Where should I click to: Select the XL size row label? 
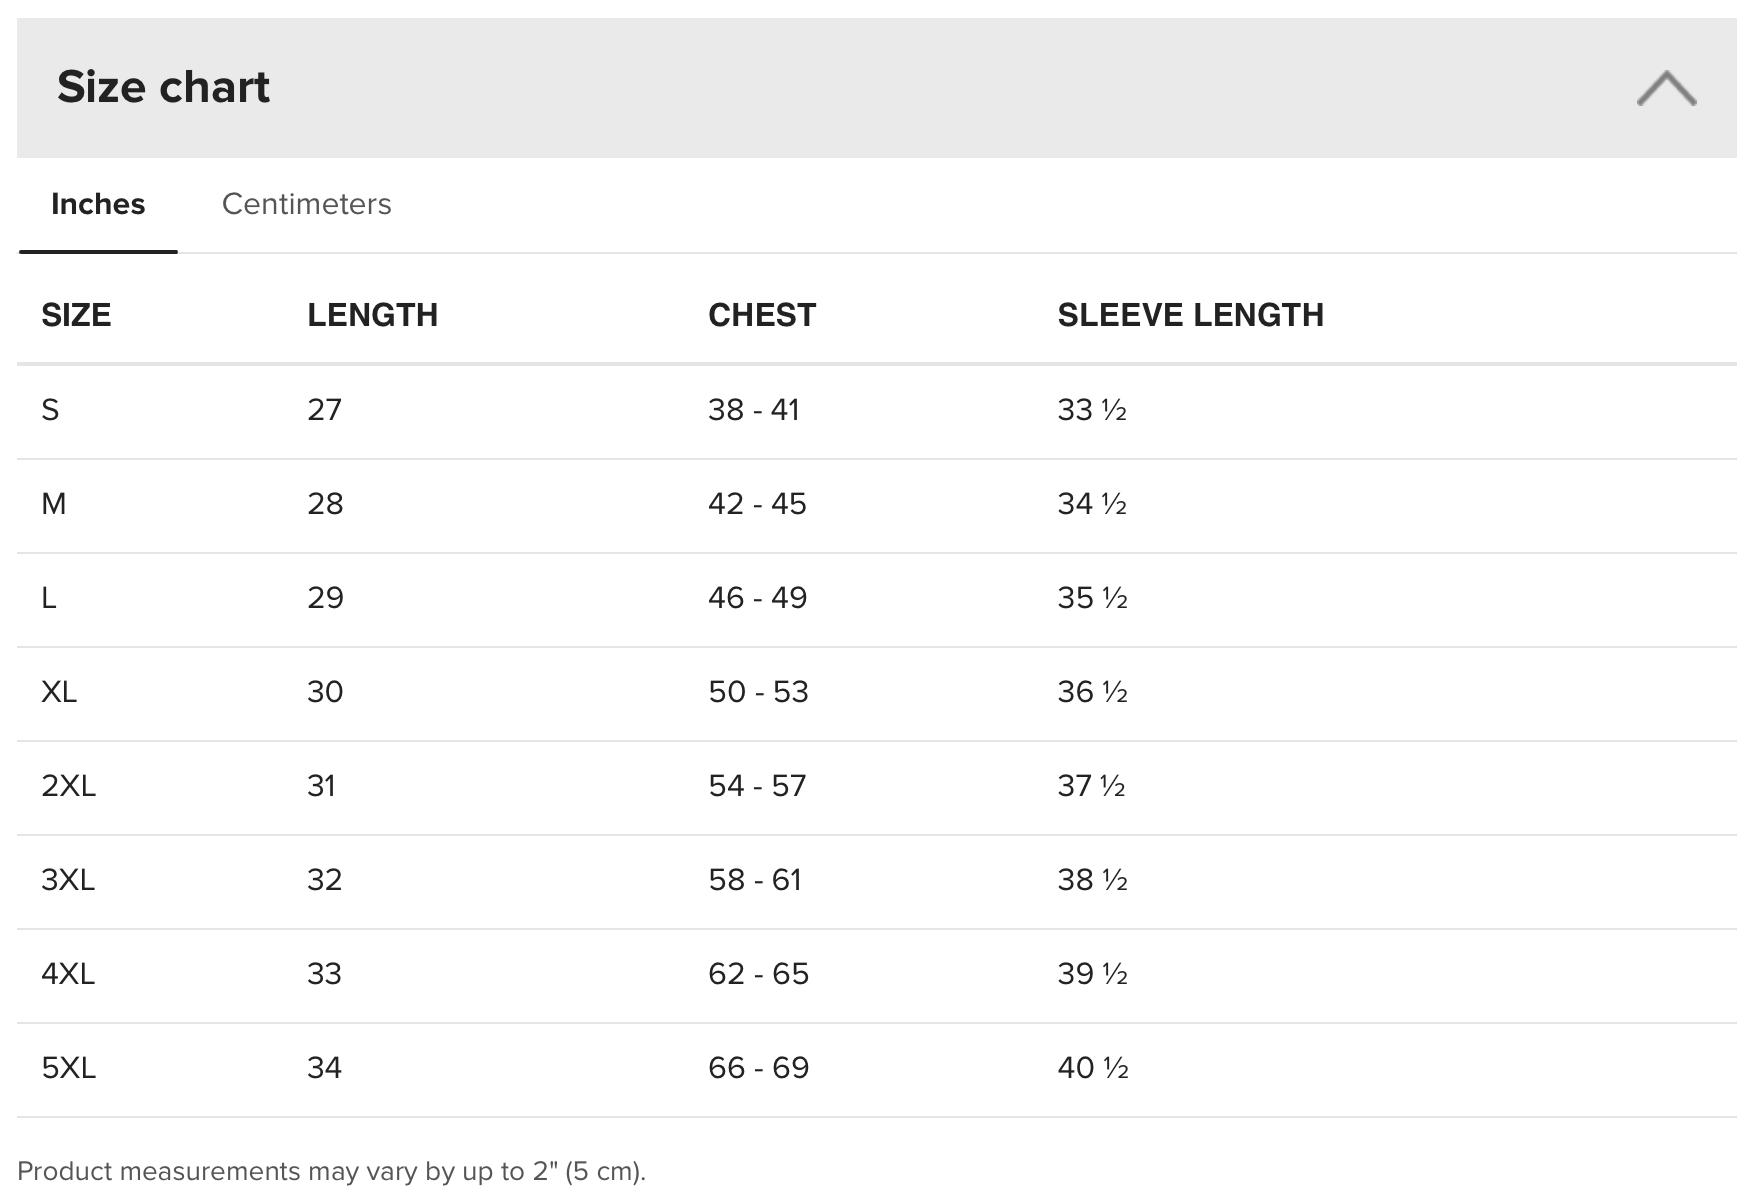pyautogui.click(x=59, y=692)
